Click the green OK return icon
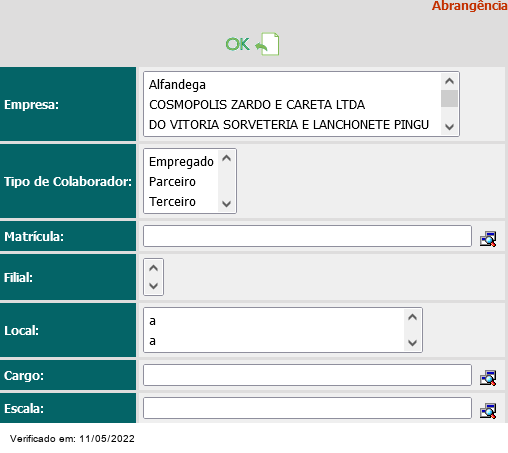The image size is (508, 453). pos(253,44)
